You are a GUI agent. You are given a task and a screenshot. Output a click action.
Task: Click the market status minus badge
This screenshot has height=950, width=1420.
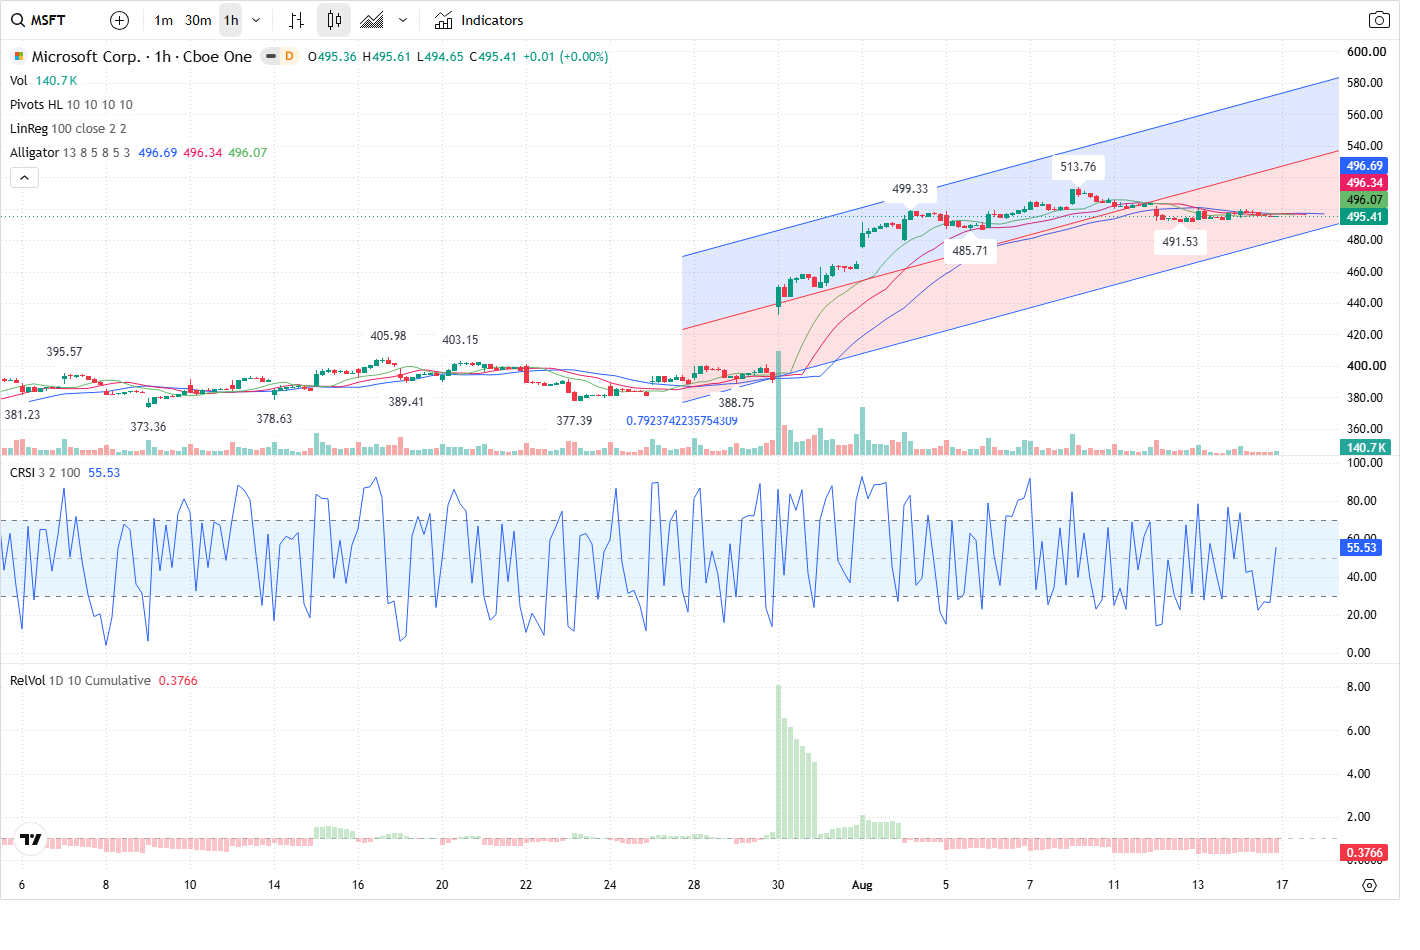(270, 57)
